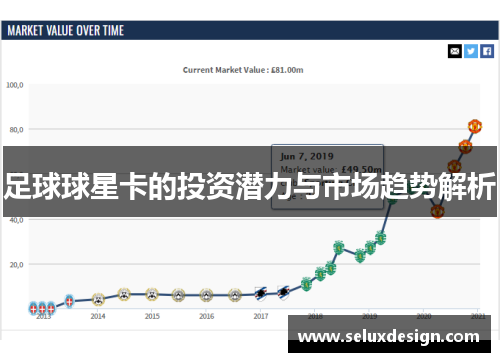Click the lowest Manchester United crest marker

(437, 211)
